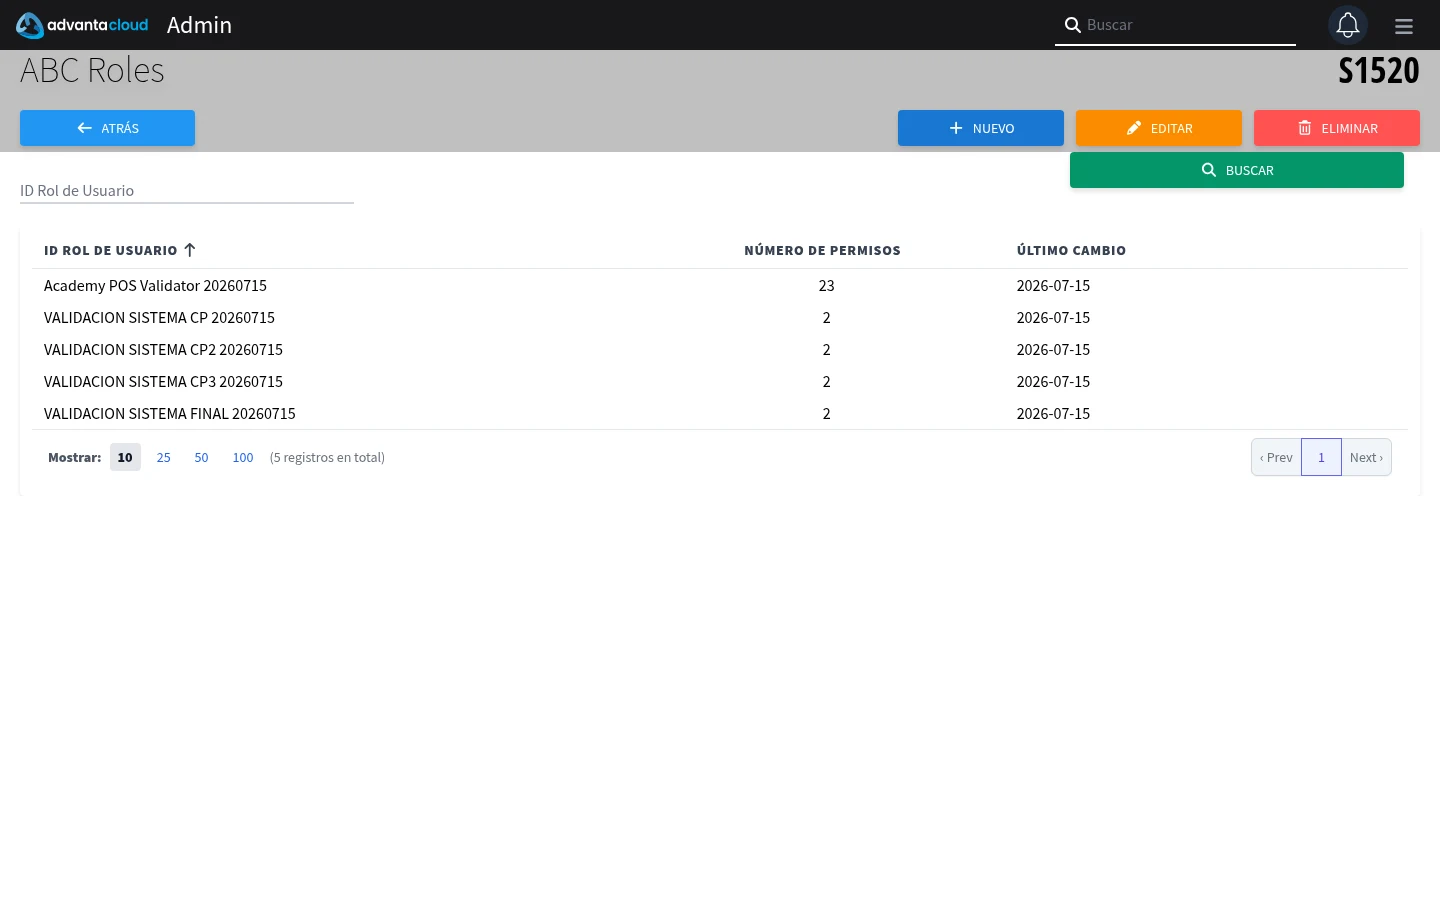
Task: Show 10 records per page
Action: click(x=125, y=457)
